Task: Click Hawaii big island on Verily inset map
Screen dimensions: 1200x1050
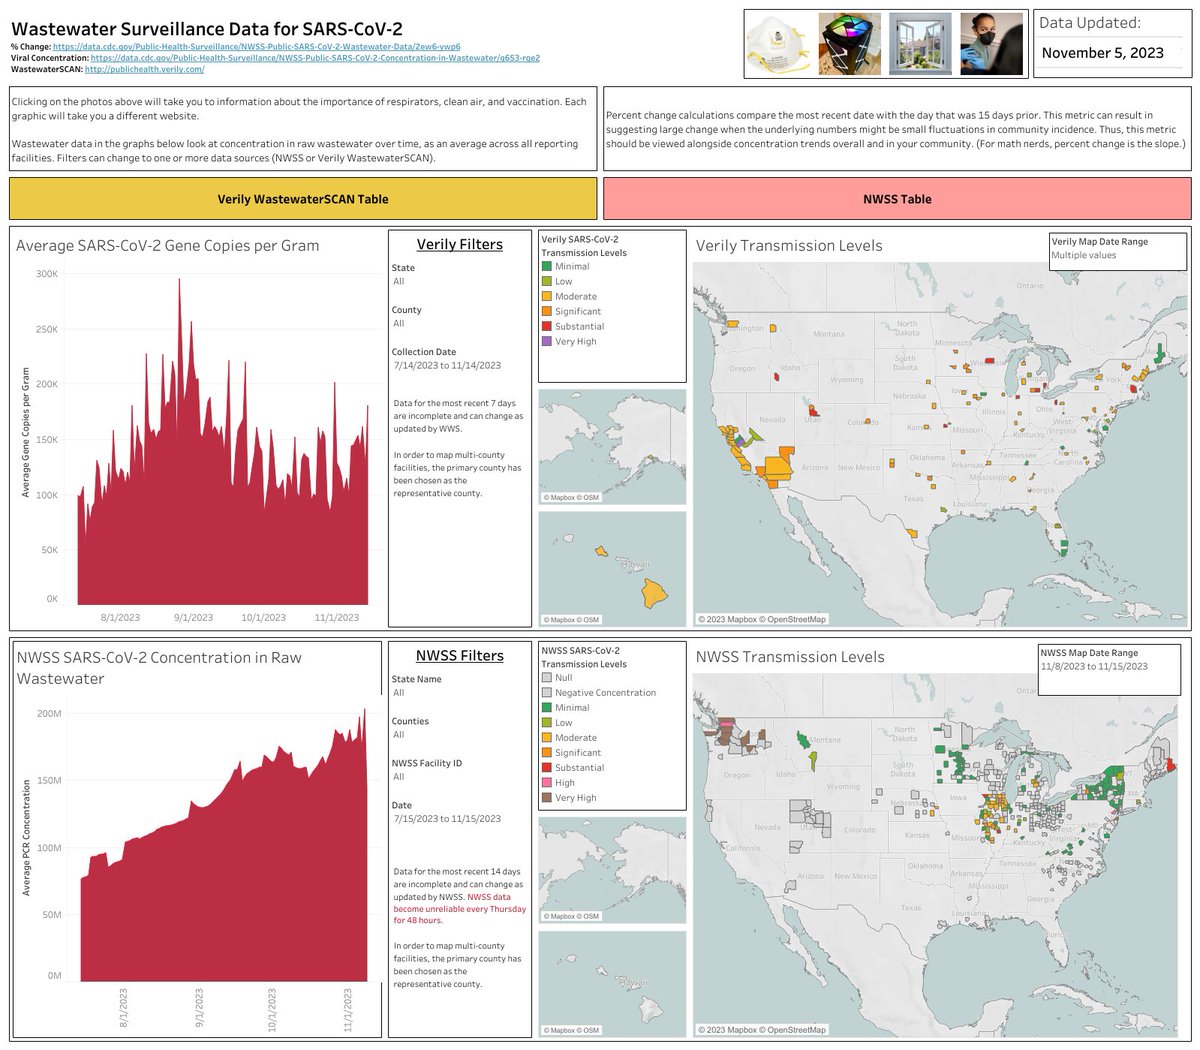Action: tap(654, 591)
